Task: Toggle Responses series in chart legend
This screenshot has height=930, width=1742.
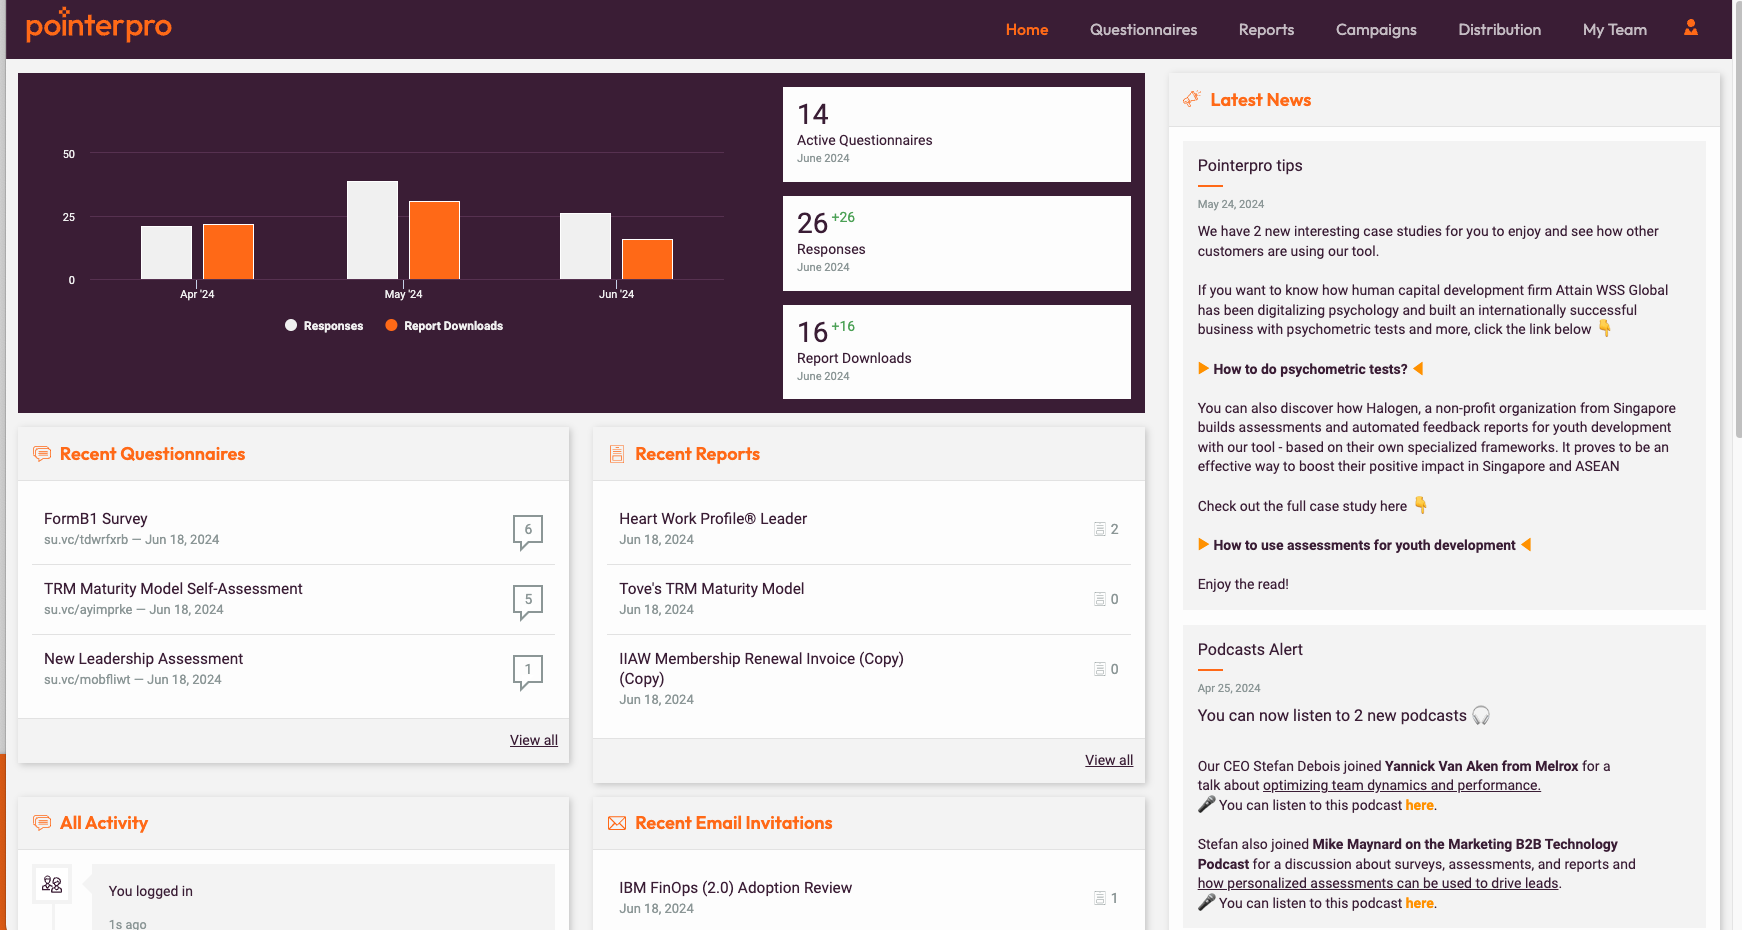Action: click(324, 326)
